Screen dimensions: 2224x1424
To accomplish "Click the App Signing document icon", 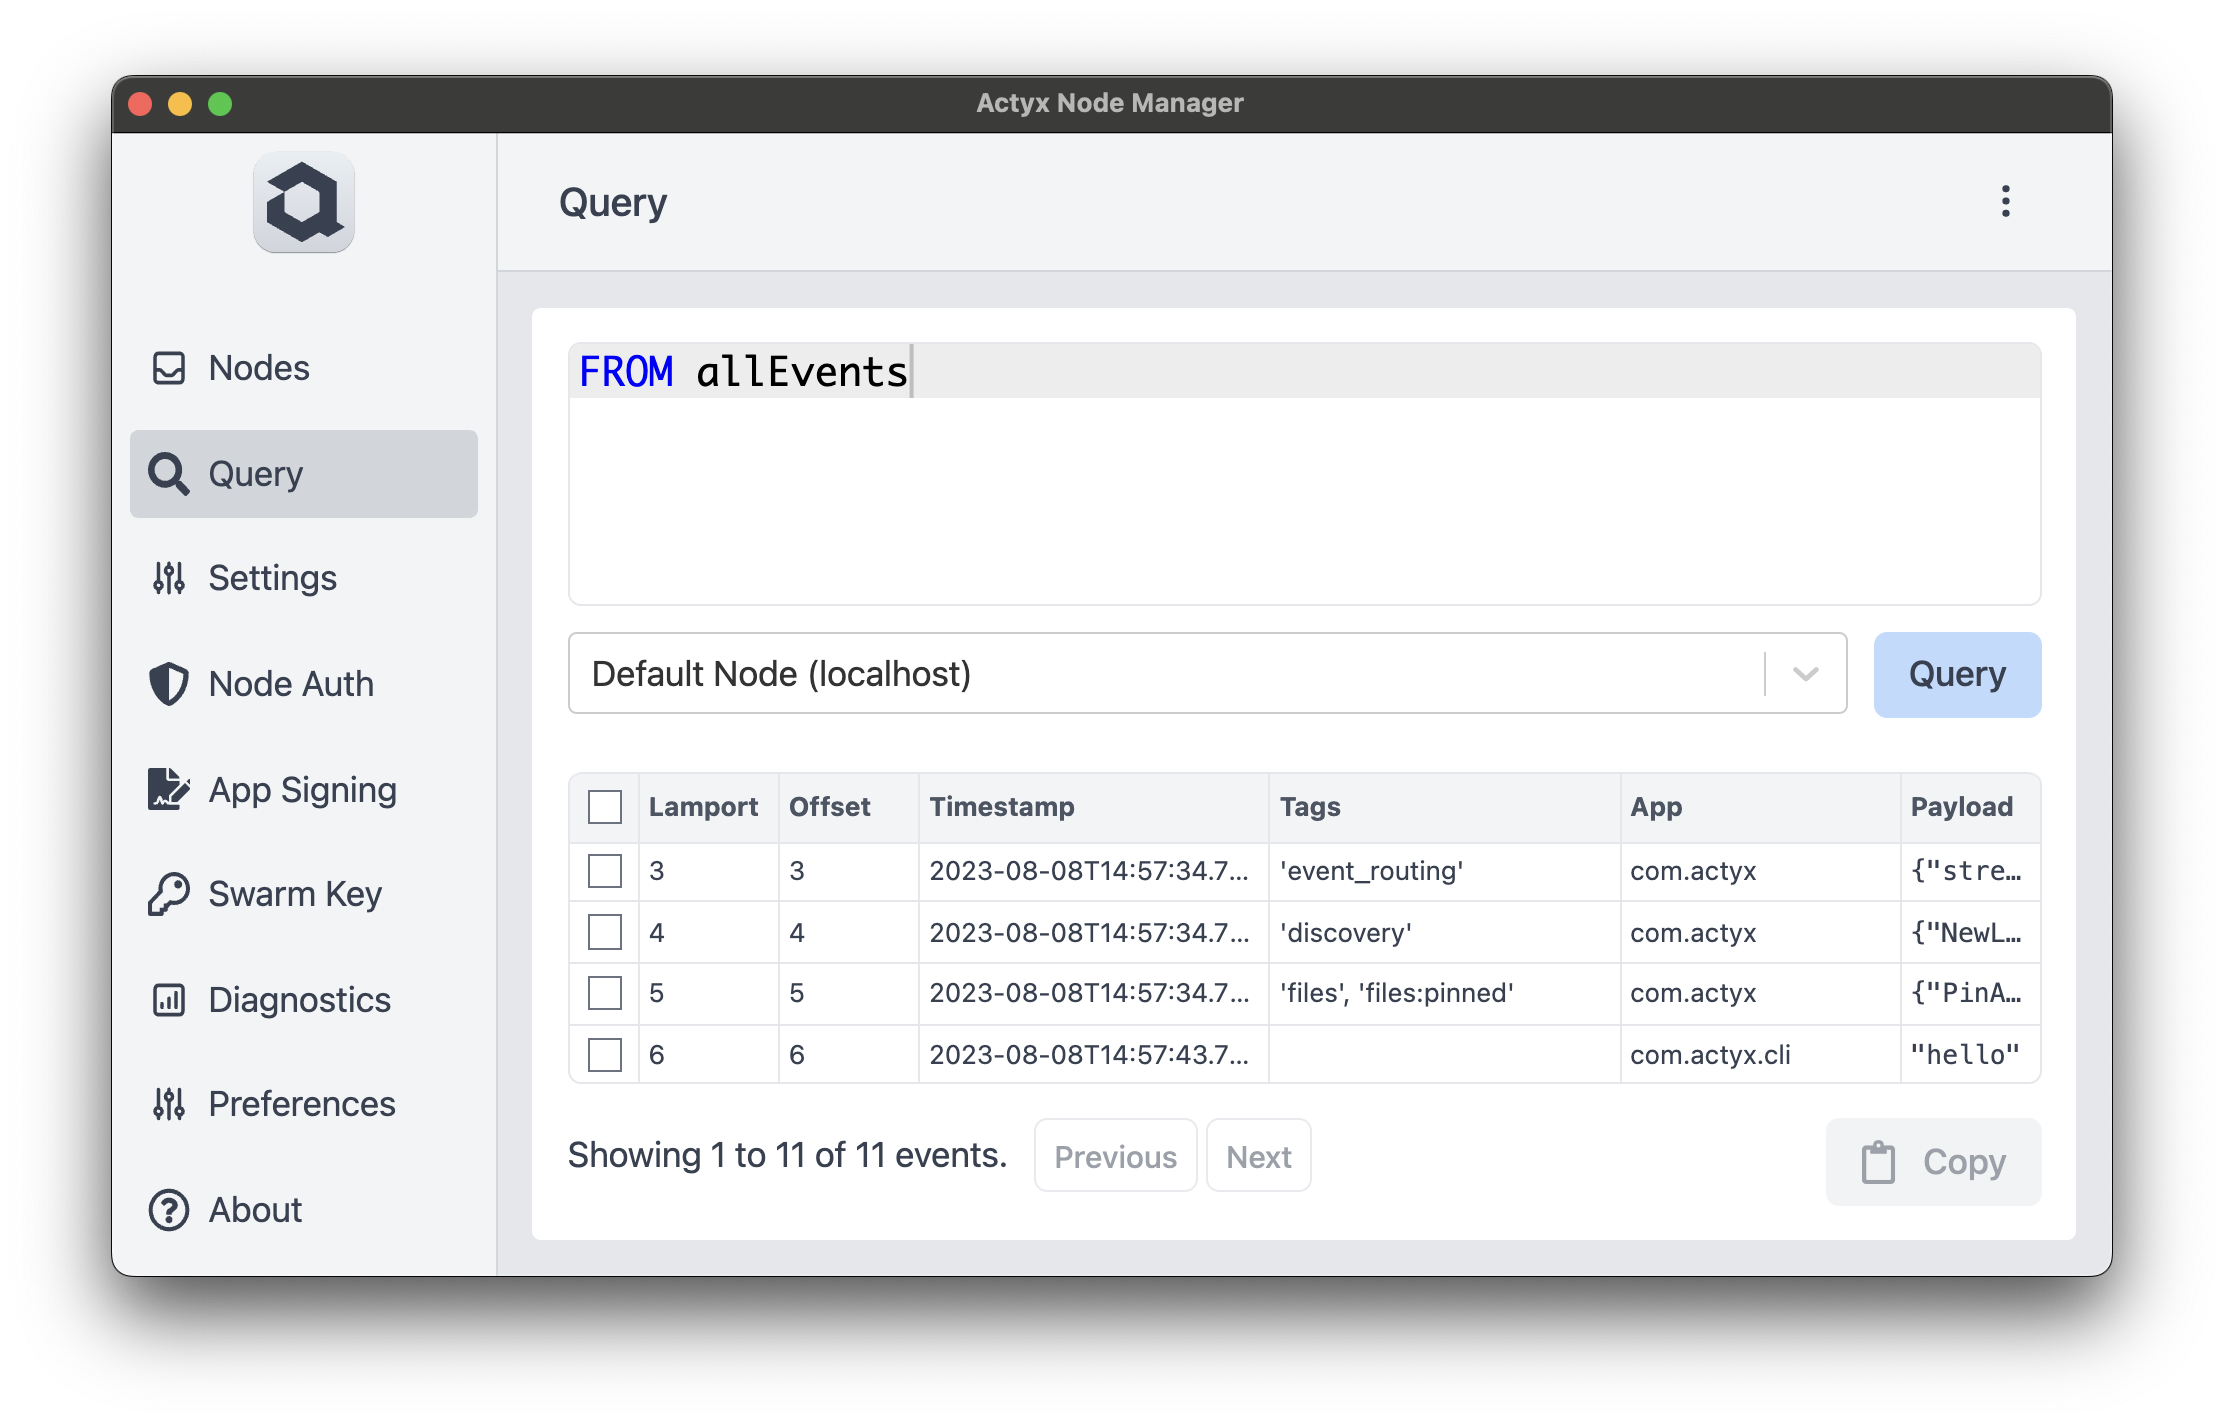I will [x=169, y=790].
